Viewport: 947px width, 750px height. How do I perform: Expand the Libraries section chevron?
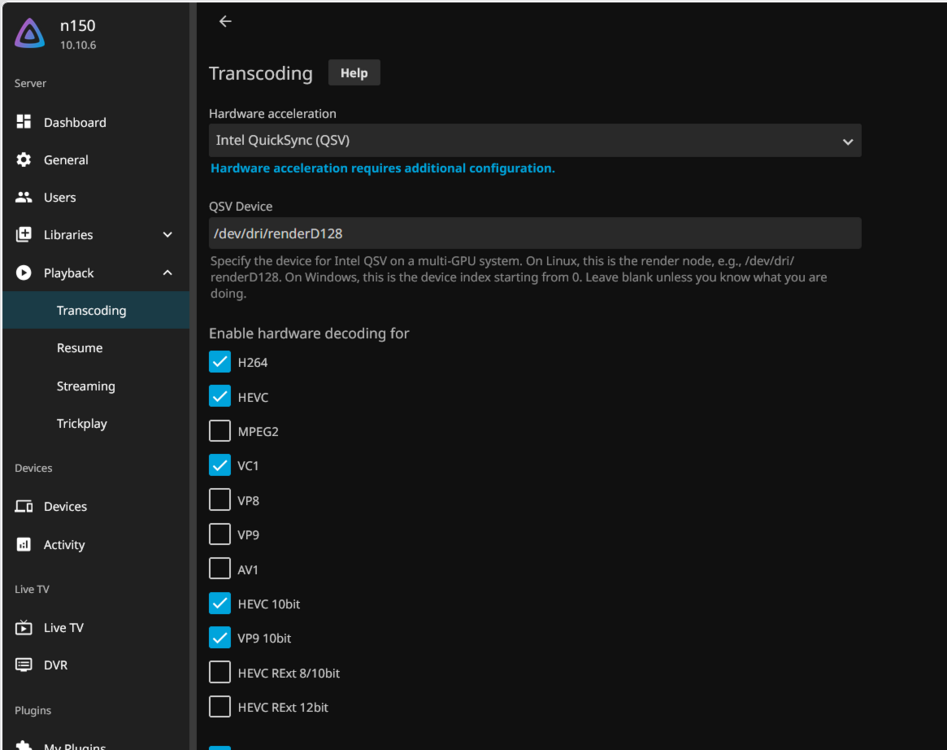pyautogui.click(x=167, y=234)
